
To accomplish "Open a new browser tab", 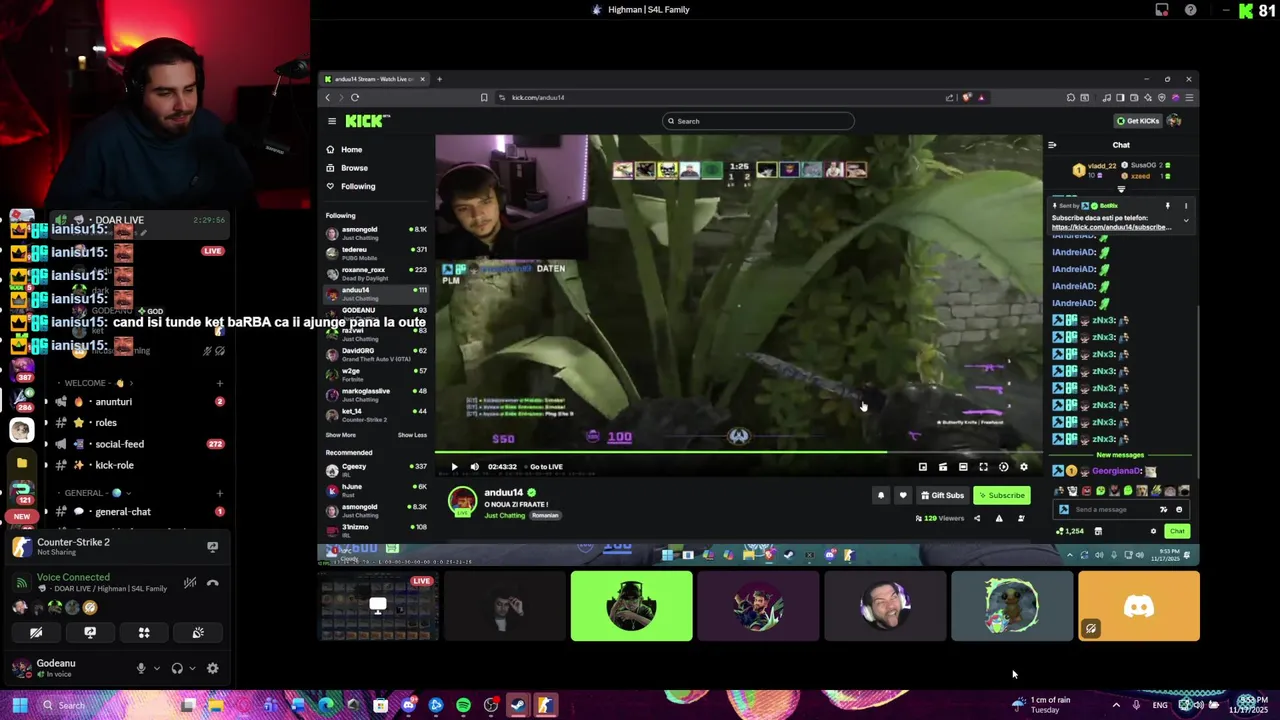I will [x=439, y=79].
